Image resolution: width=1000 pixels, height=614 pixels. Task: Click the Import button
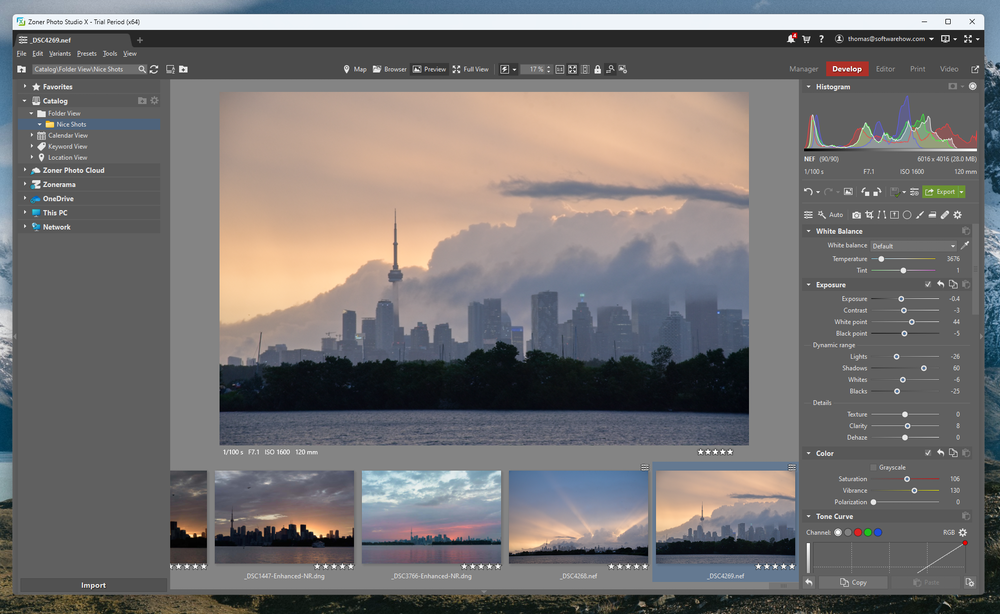tap(93, 585)
